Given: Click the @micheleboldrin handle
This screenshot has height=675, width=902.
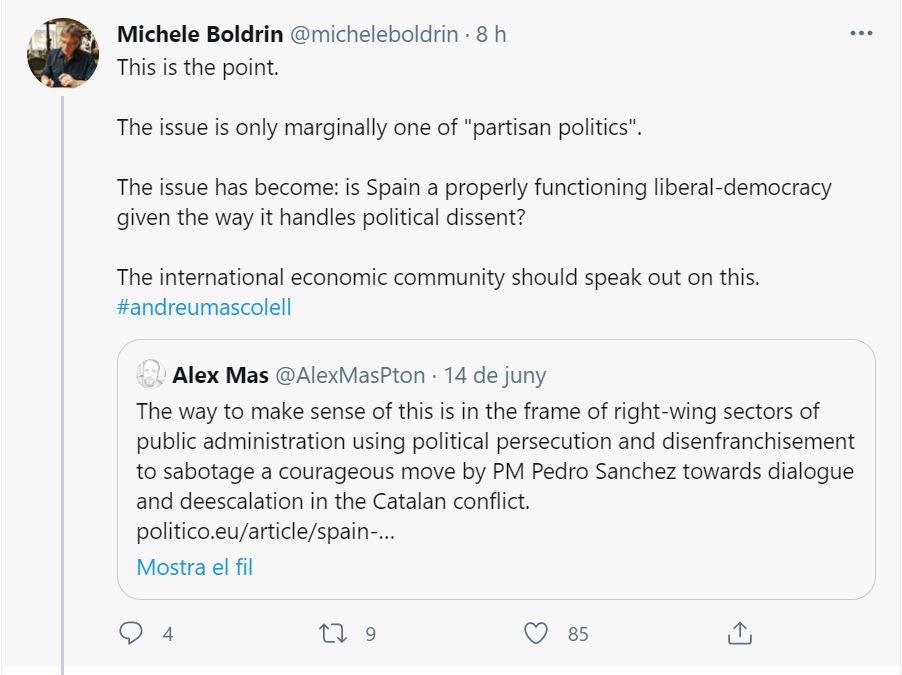Looking at the screenshot, I should click(373, 34).
